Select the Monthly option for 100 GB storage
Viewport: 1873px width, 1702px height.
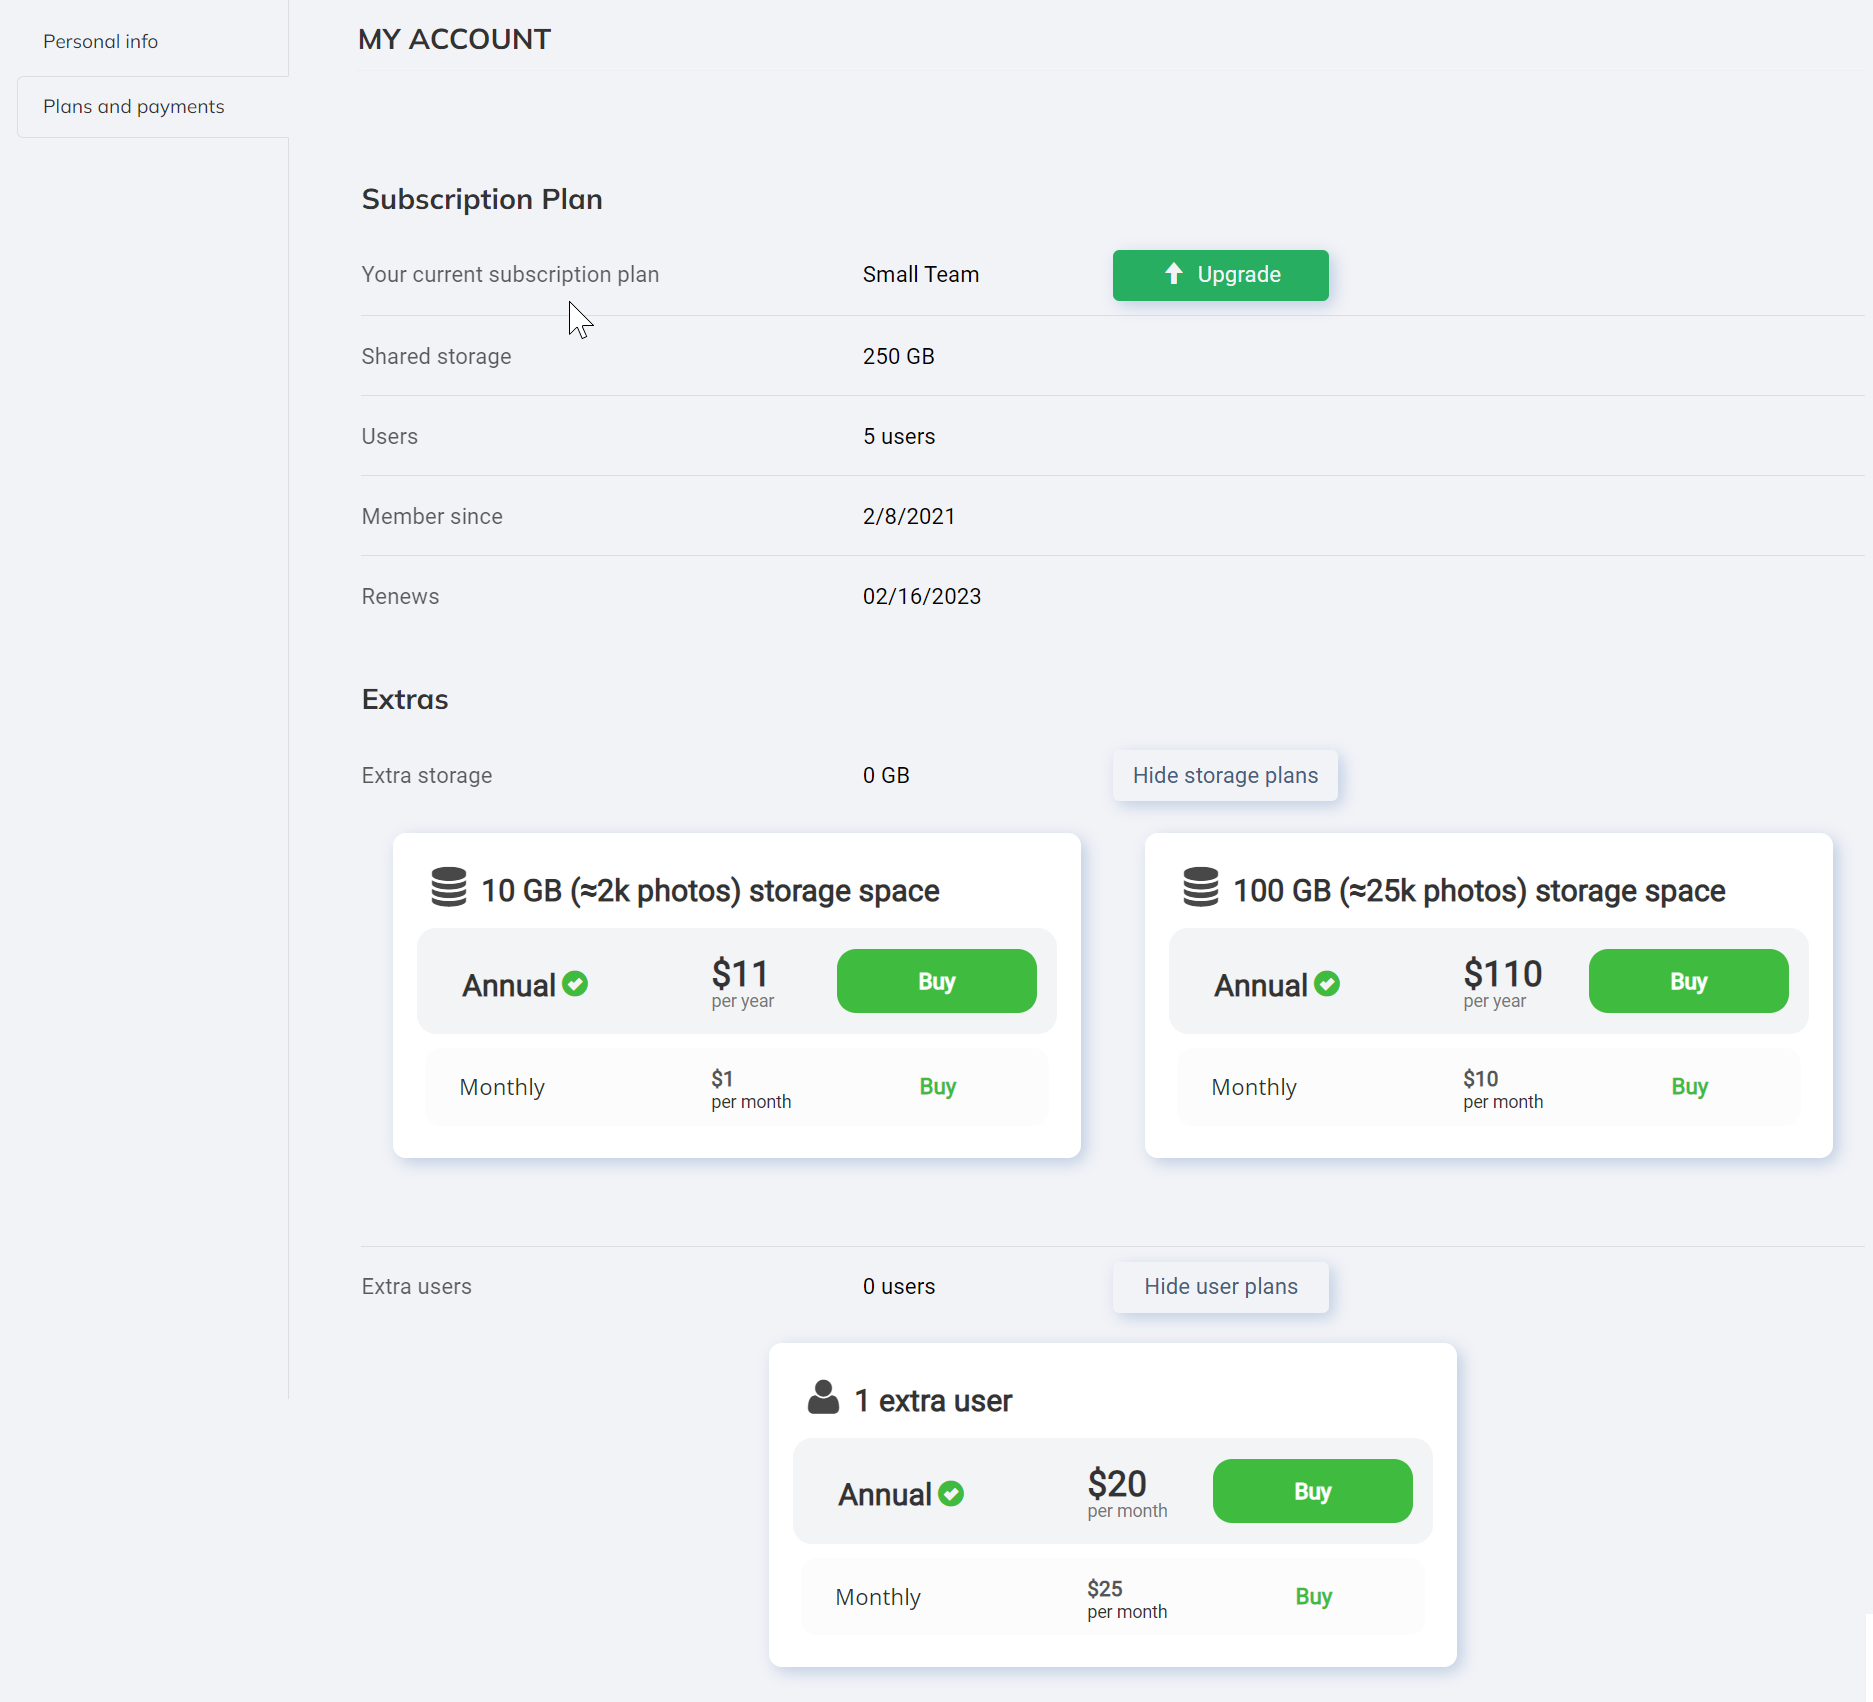[x=1254, y=1087]
